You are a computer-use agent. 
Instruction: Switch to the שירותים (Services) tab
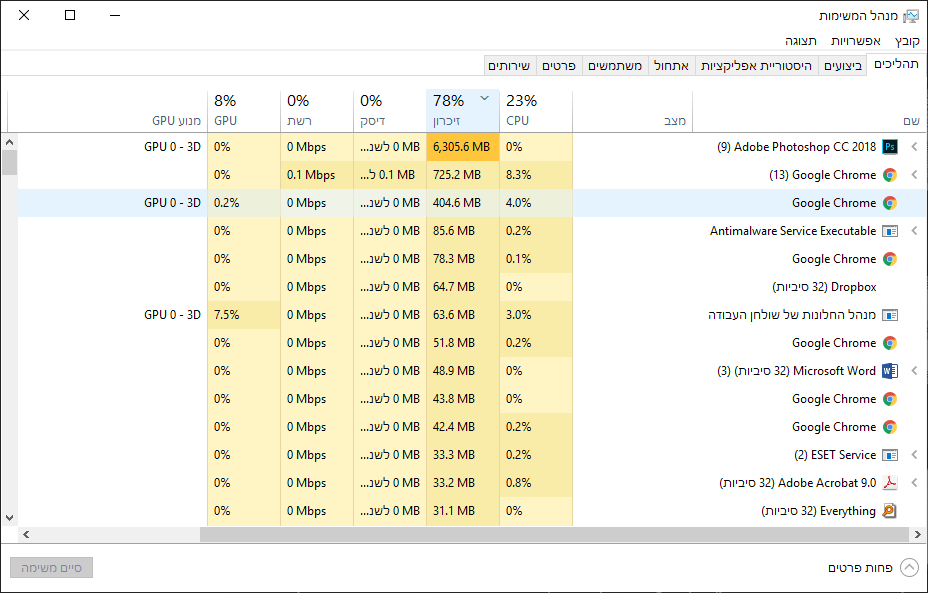pos(509,65)
